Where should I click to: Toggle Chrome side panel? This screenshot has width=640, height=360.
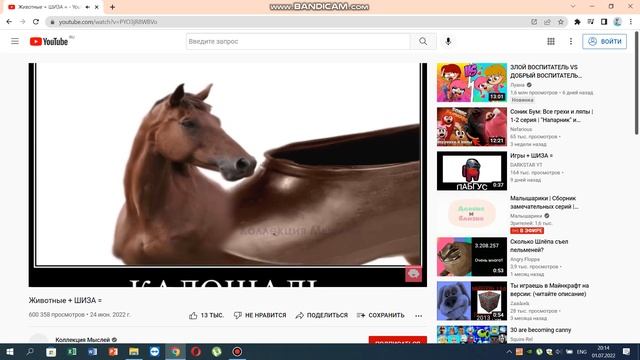tap(604, 22)
